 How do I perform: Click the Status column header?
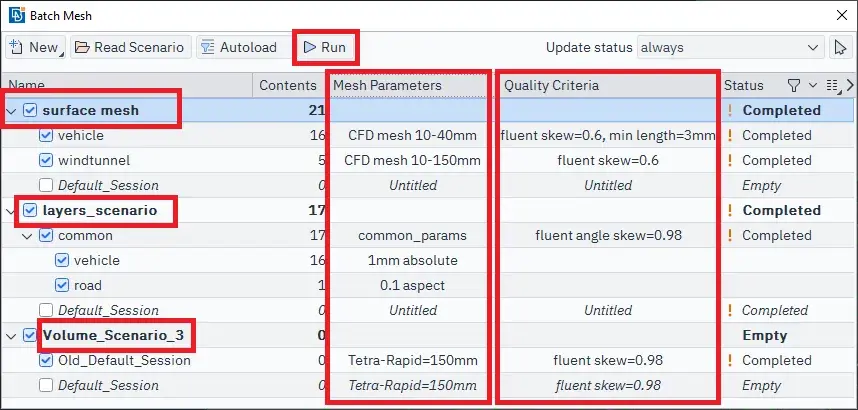point(743,85)
